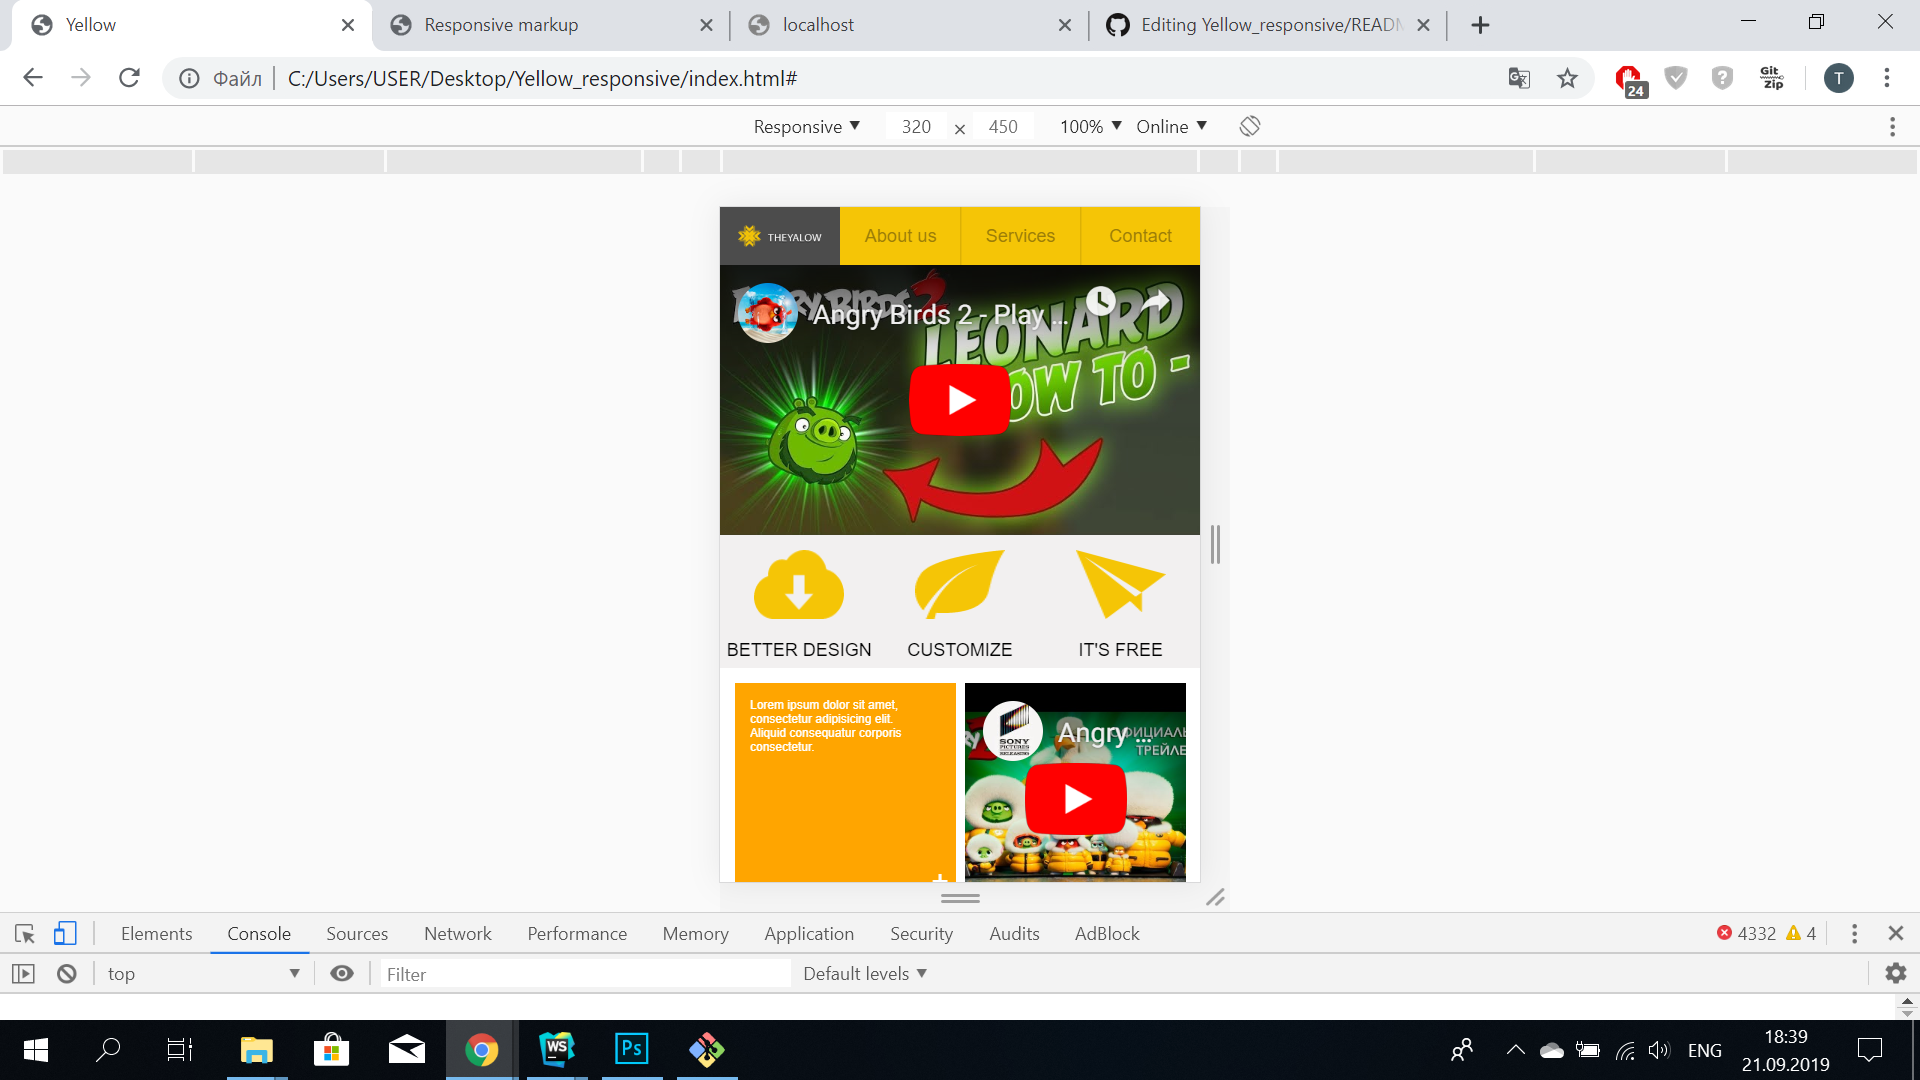Viewport: 1920px width, 1080px height.
Task: Switch to the Network tab
Action: (458, 933)
